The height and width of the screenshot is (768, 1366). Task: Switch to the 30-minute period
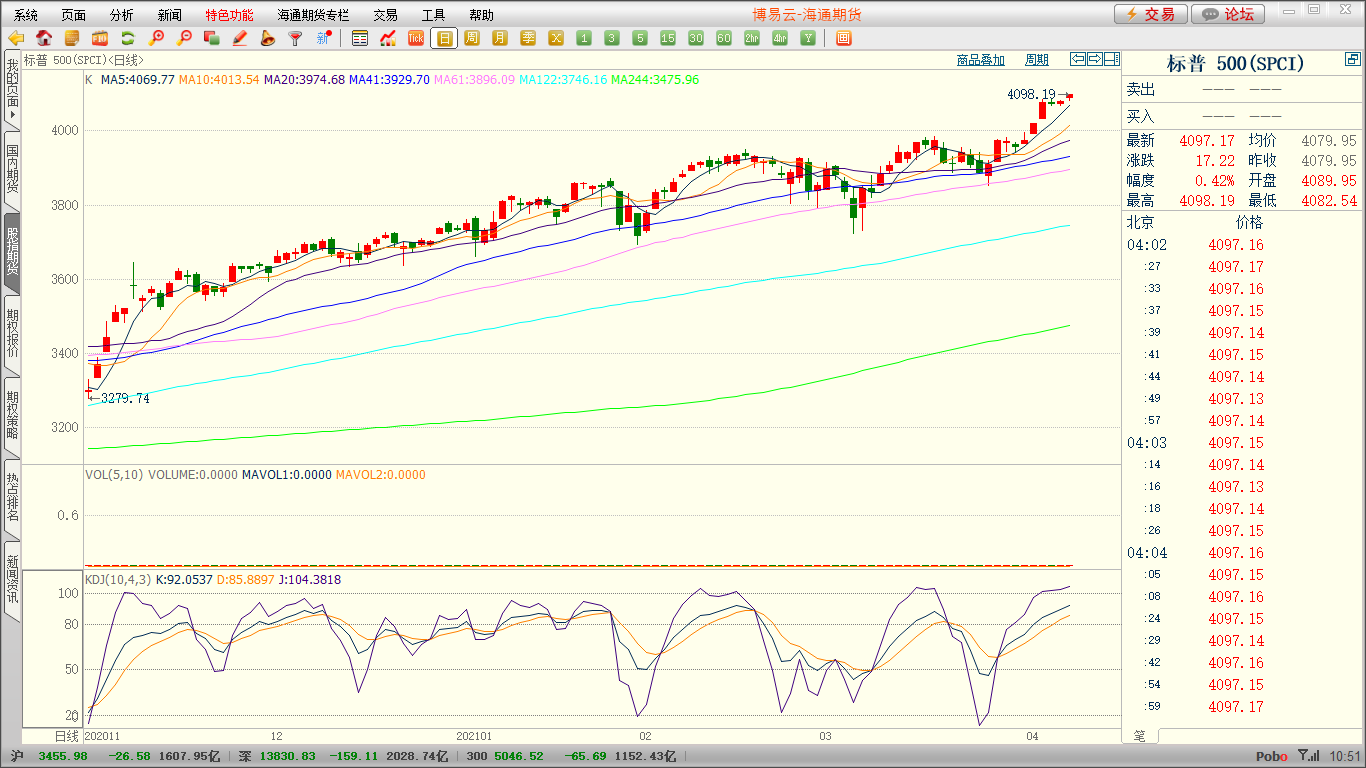pyautogui.click(x=696, y=38)
